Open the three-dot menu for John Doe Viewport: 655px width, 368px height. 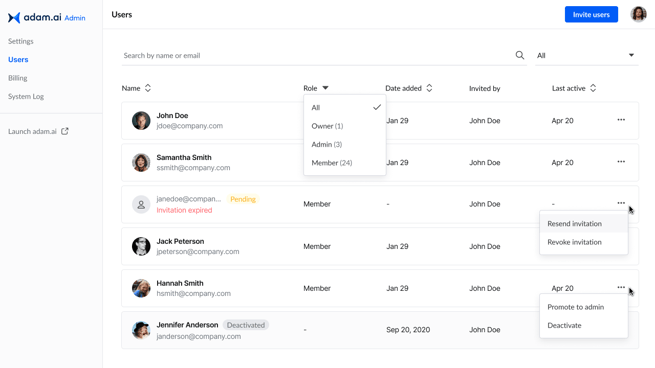(x=621, y=120)
